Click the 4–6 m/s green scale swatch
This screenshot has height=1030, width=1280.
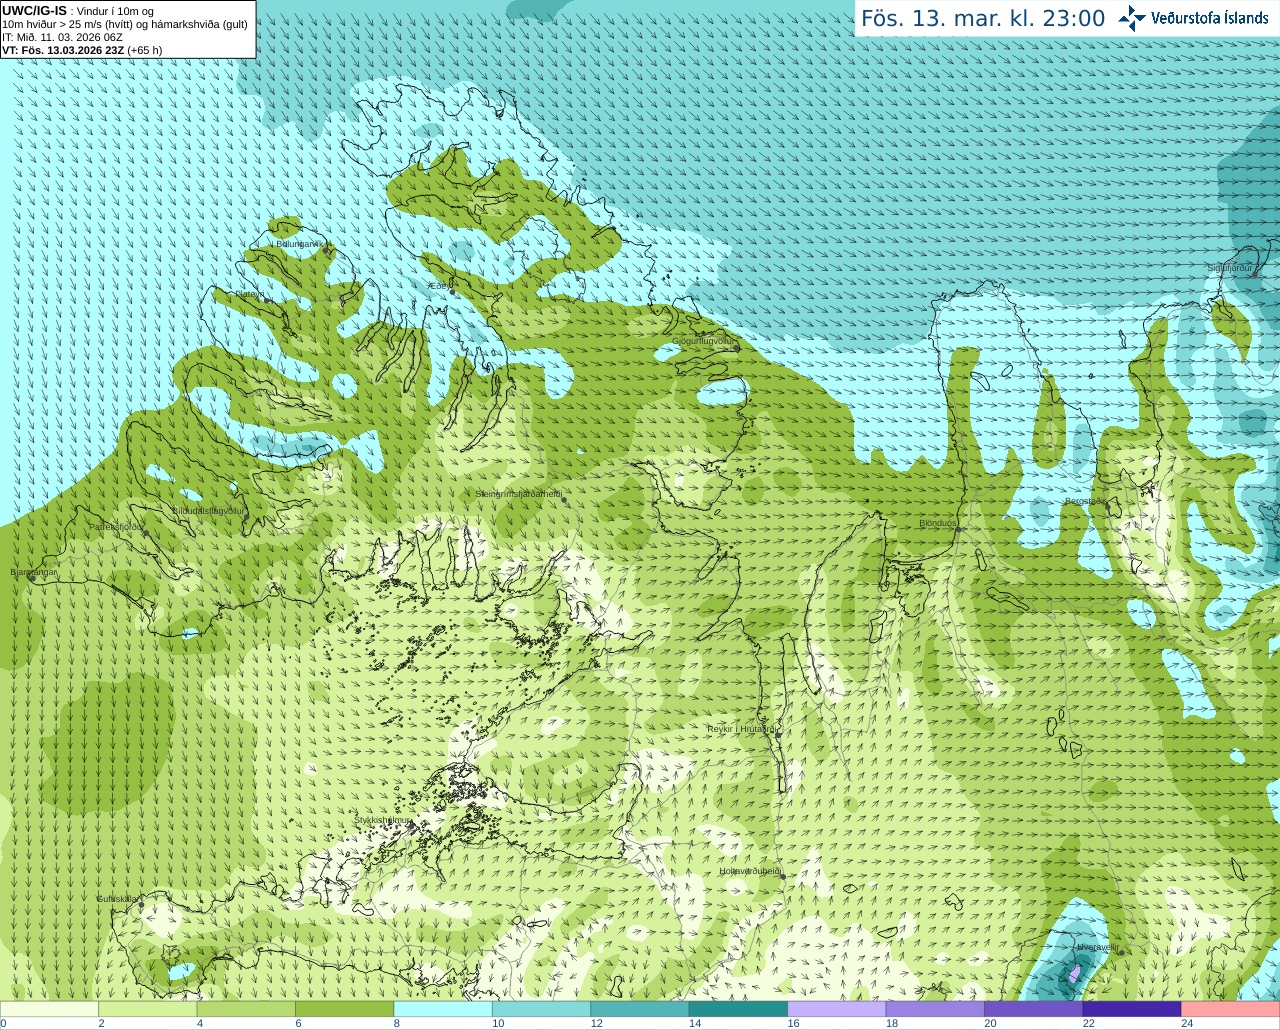tap(246, 1009)
